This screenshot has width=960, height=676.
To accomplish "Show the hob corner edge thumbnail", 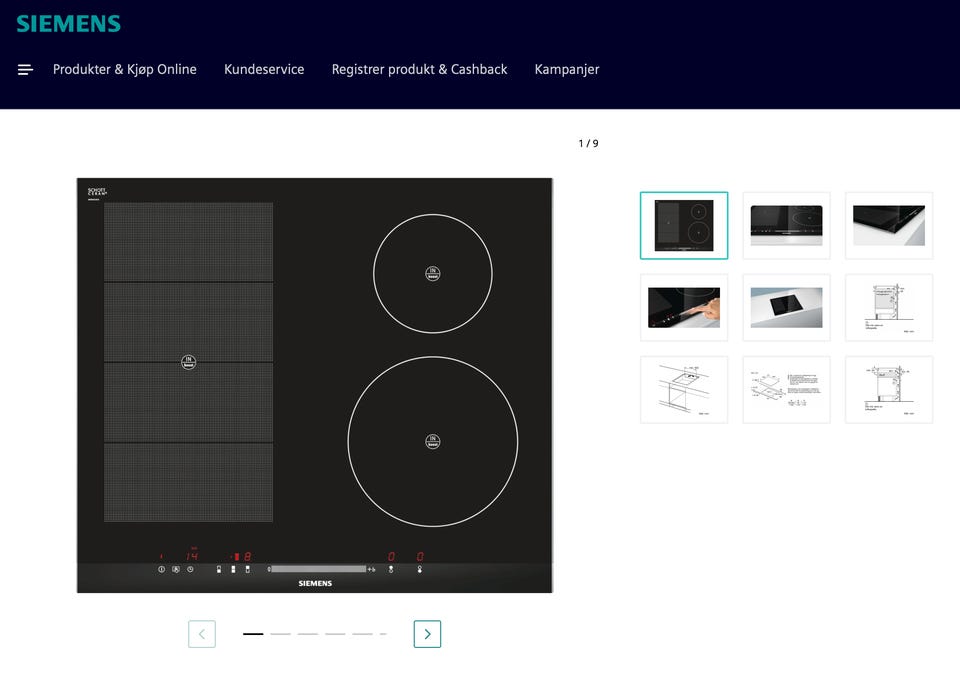I will pyautogui.click(x=888, y=225).
